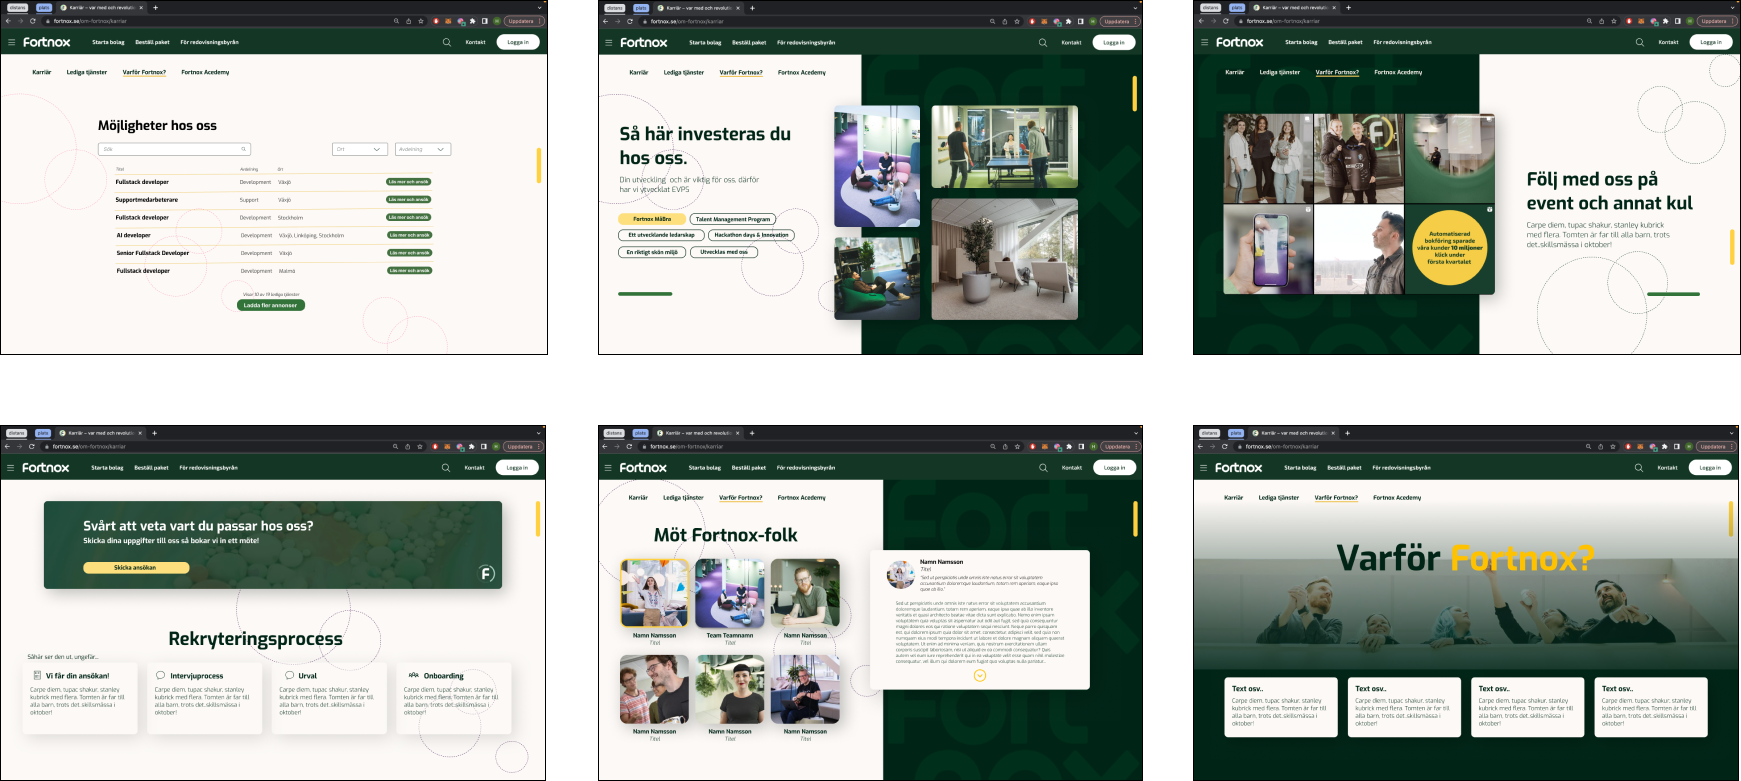Open Lediga tjänster tab in Möjligheter hos oss window
Screen dimensions: 1741x781
tap(87, 72)
